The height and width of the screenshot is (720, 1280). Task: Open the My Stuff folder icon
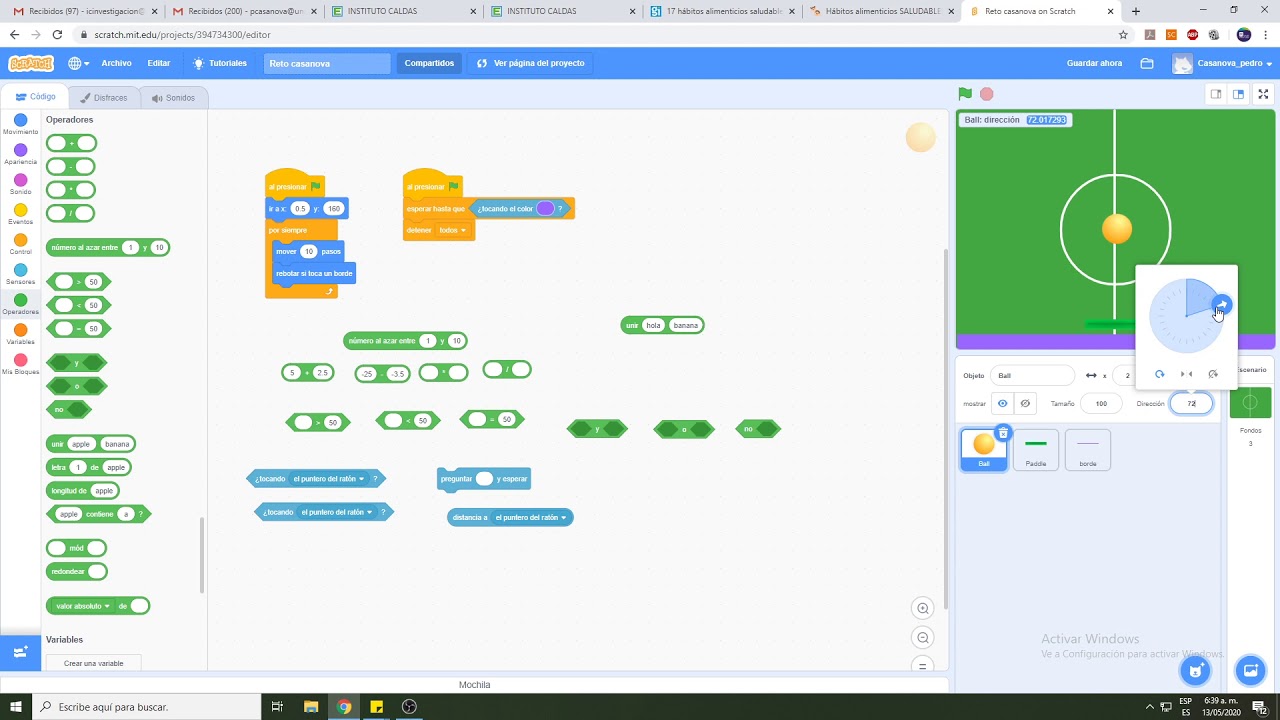[1147, 63]
